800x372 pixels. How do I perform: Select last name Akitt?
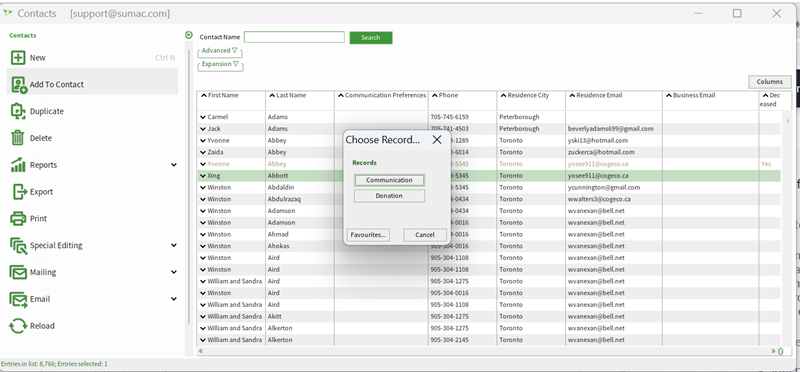(274, 317)
